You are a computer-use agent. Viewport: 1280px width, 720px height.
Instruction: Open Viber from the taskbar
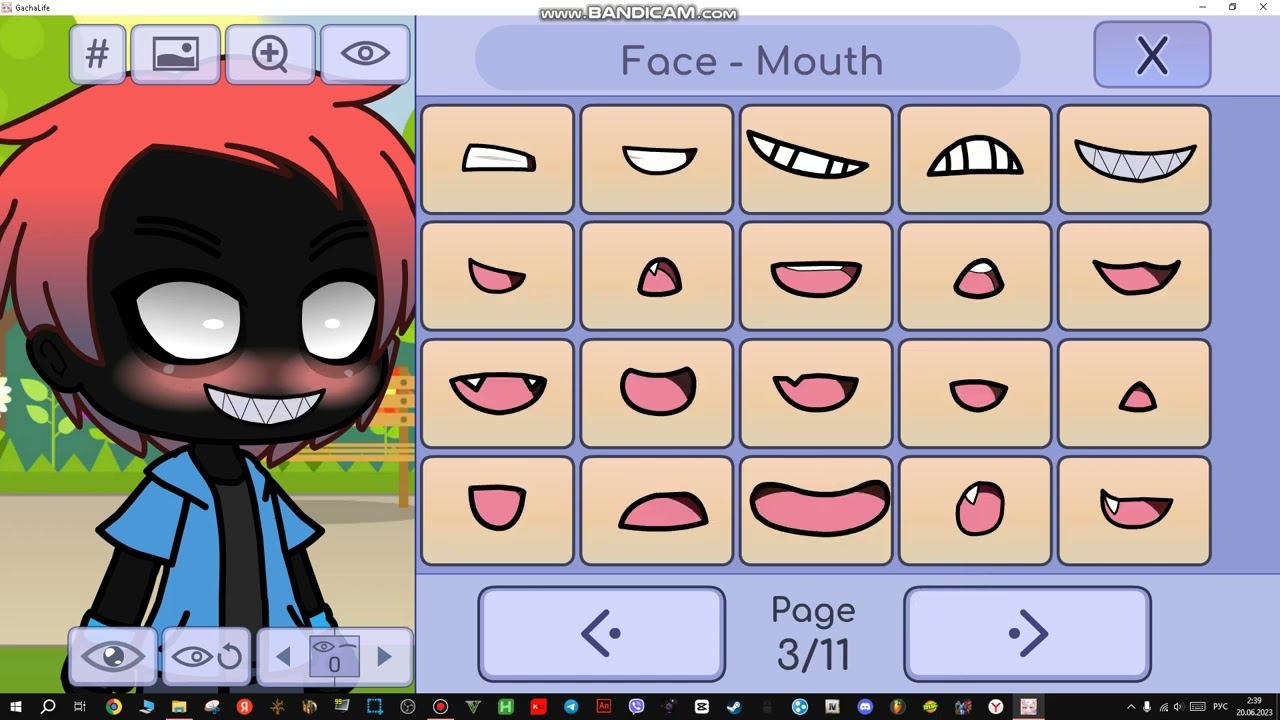(636, 707)
